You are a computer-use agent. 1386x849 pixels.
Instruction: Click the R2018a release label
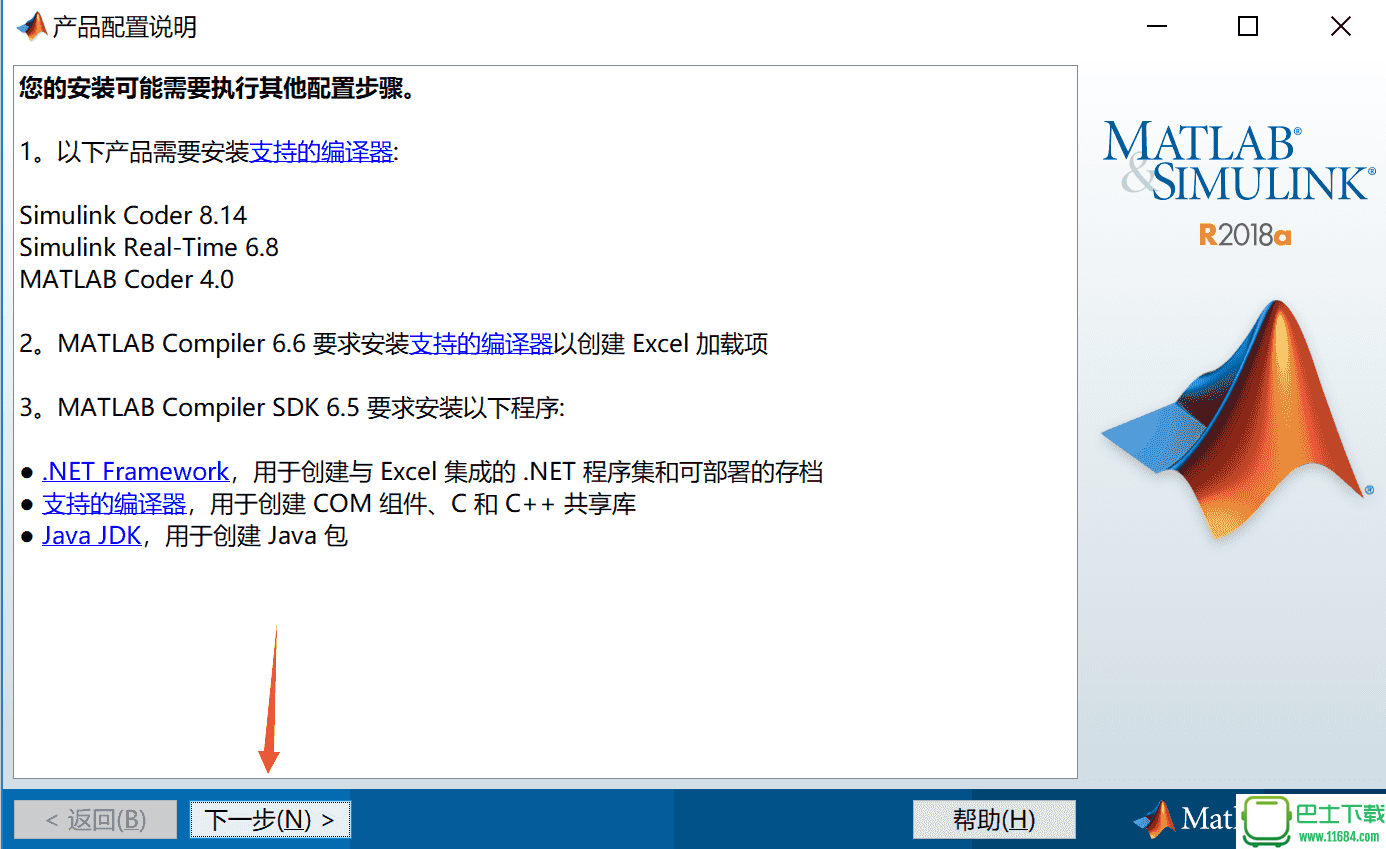click(1245, 235)
